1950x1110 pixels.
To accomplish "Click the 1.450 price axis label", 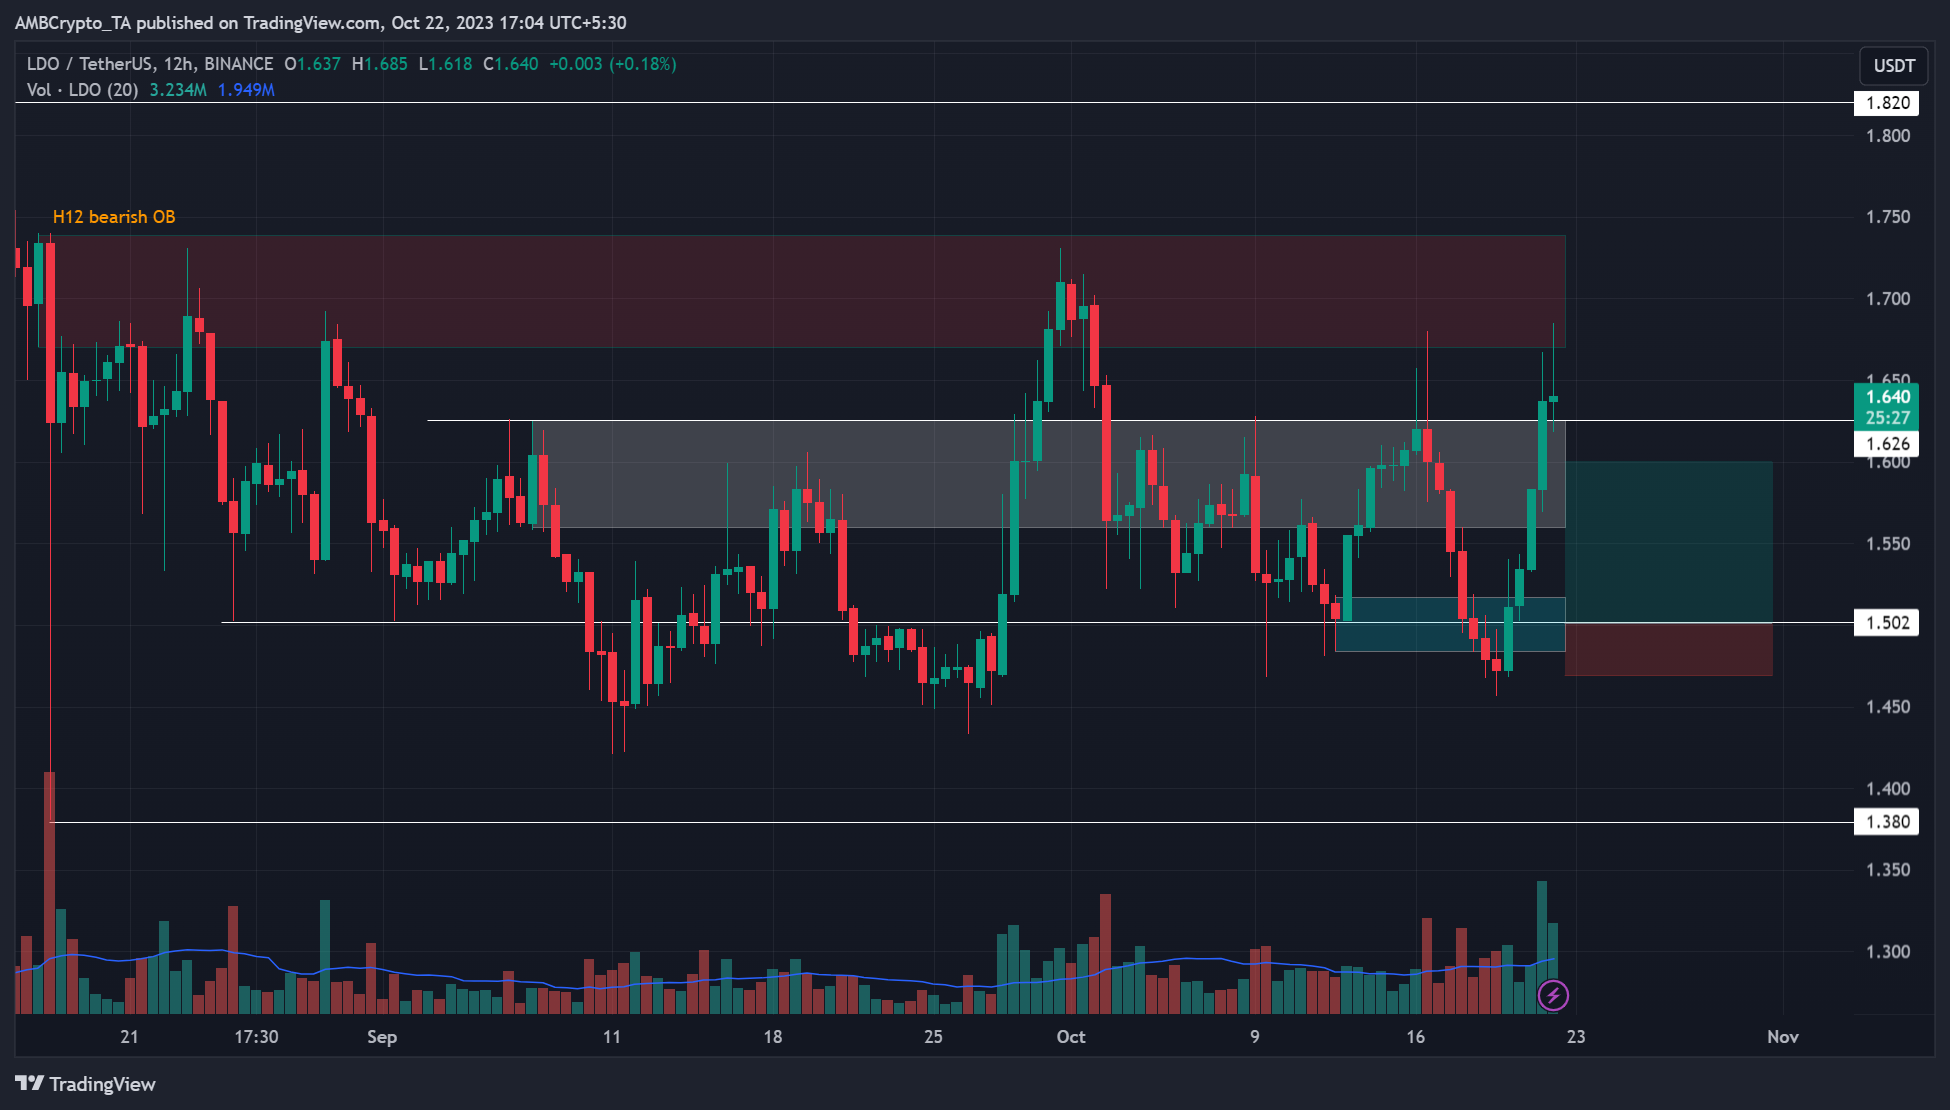I will (1887, 707).
